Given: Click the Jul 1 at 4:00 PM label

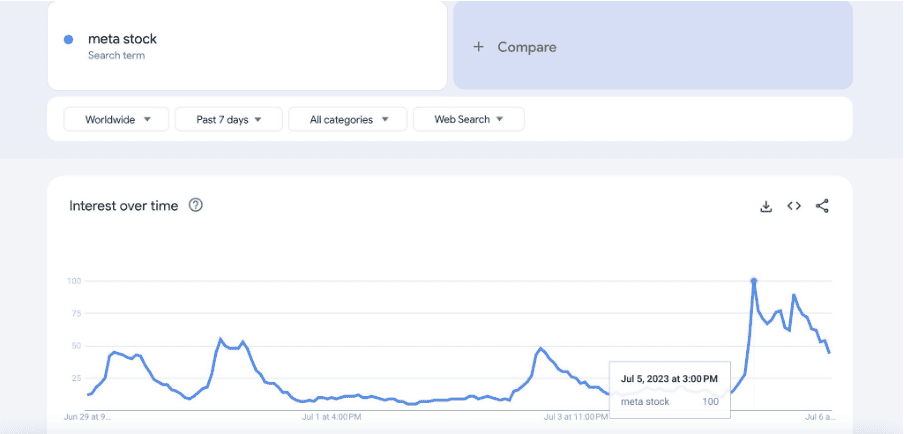Looking at the screenshot, I should [332, 416].
